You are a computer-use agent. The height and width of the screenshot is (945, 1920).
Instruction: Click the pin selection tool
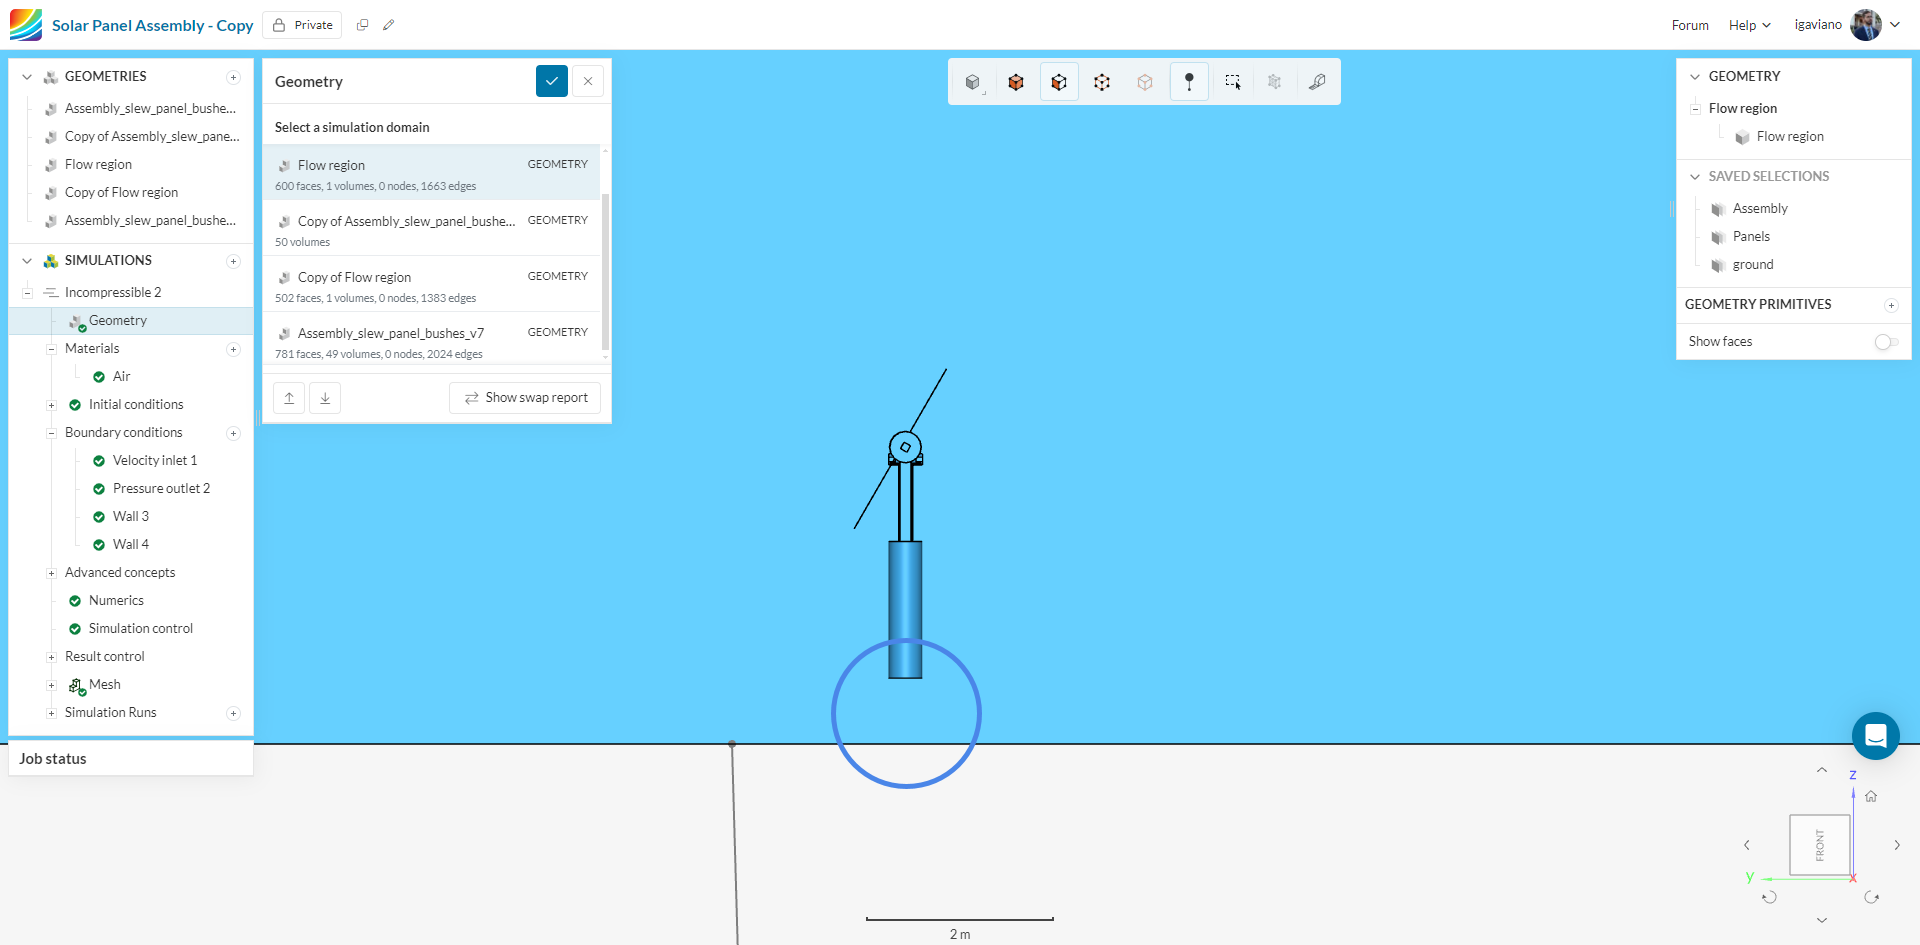(1189, 82)
